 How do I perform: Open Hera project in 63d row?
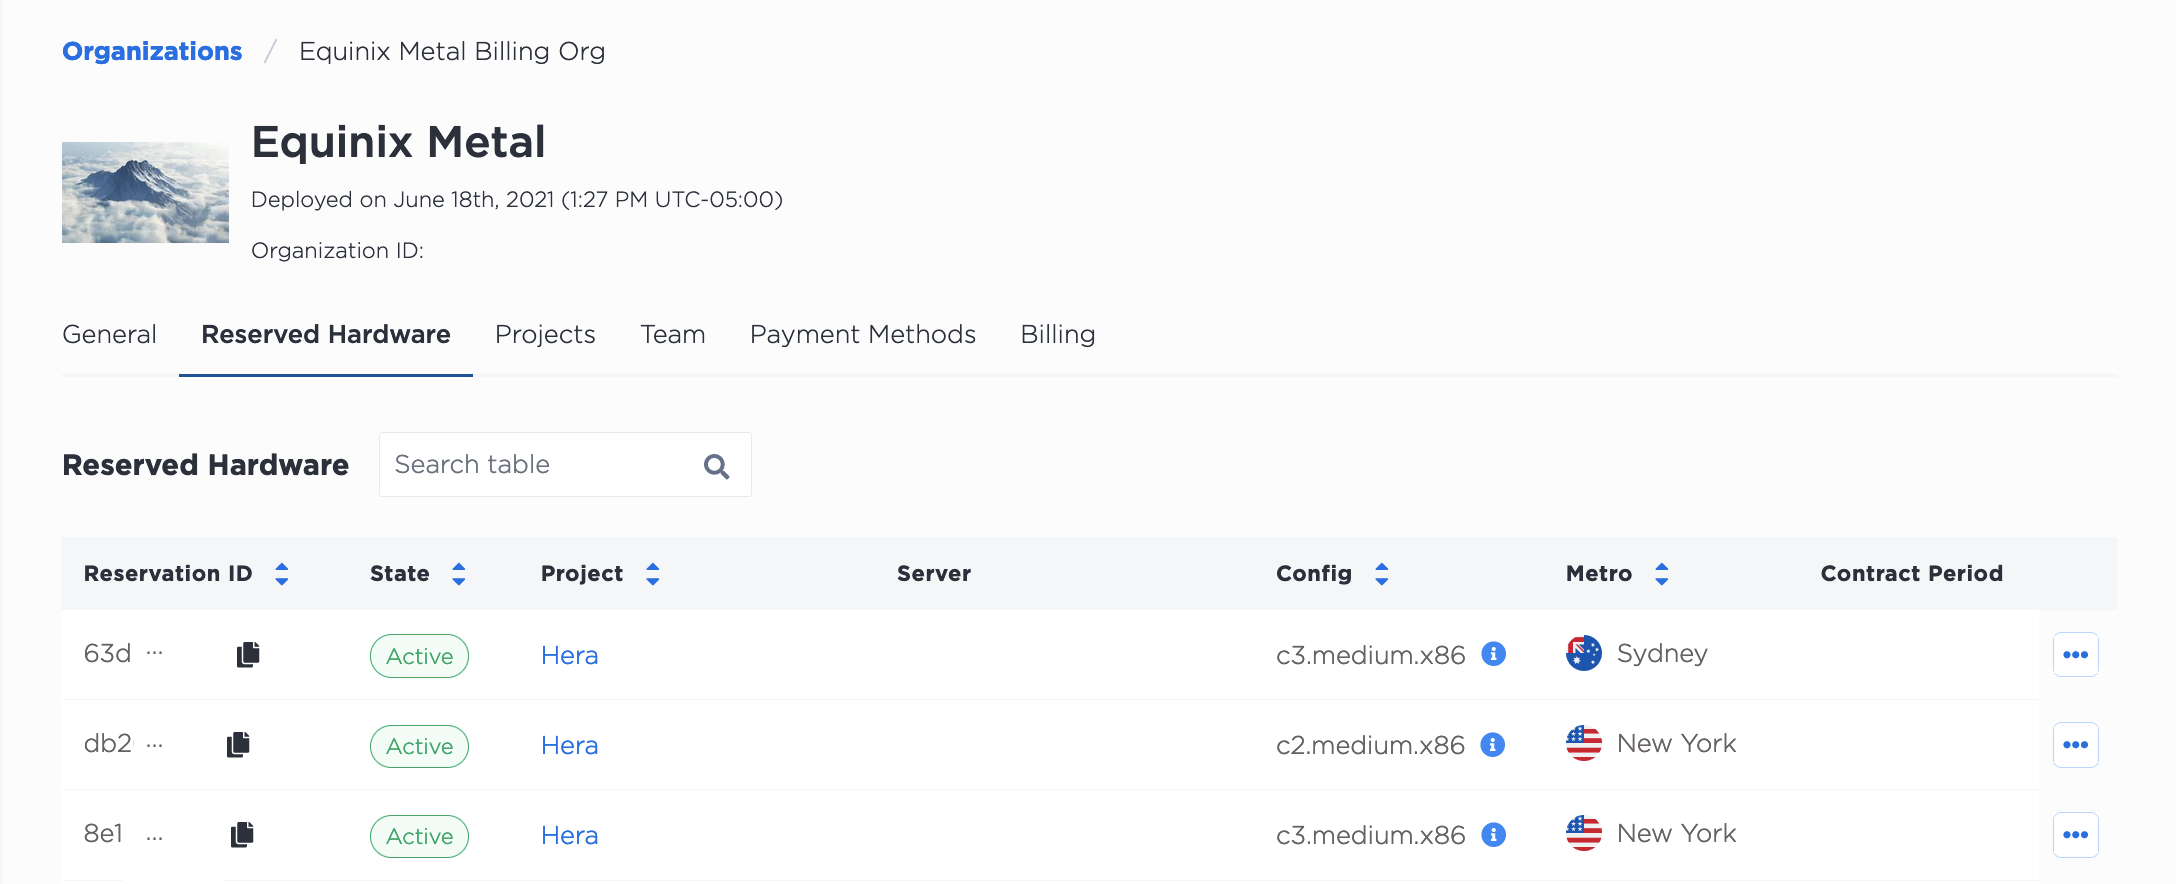(570, 655)
